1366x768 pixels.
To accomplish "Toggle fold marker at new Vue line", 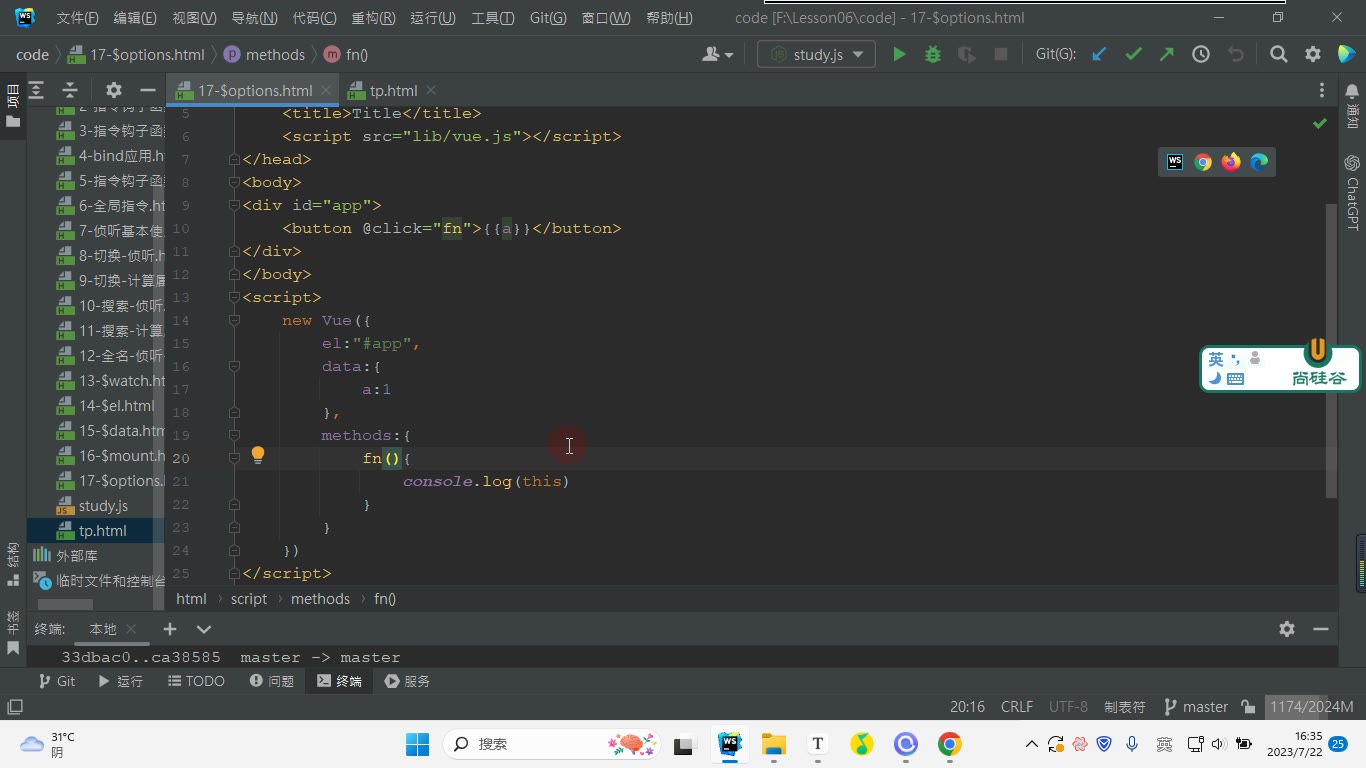I will 234,320.
